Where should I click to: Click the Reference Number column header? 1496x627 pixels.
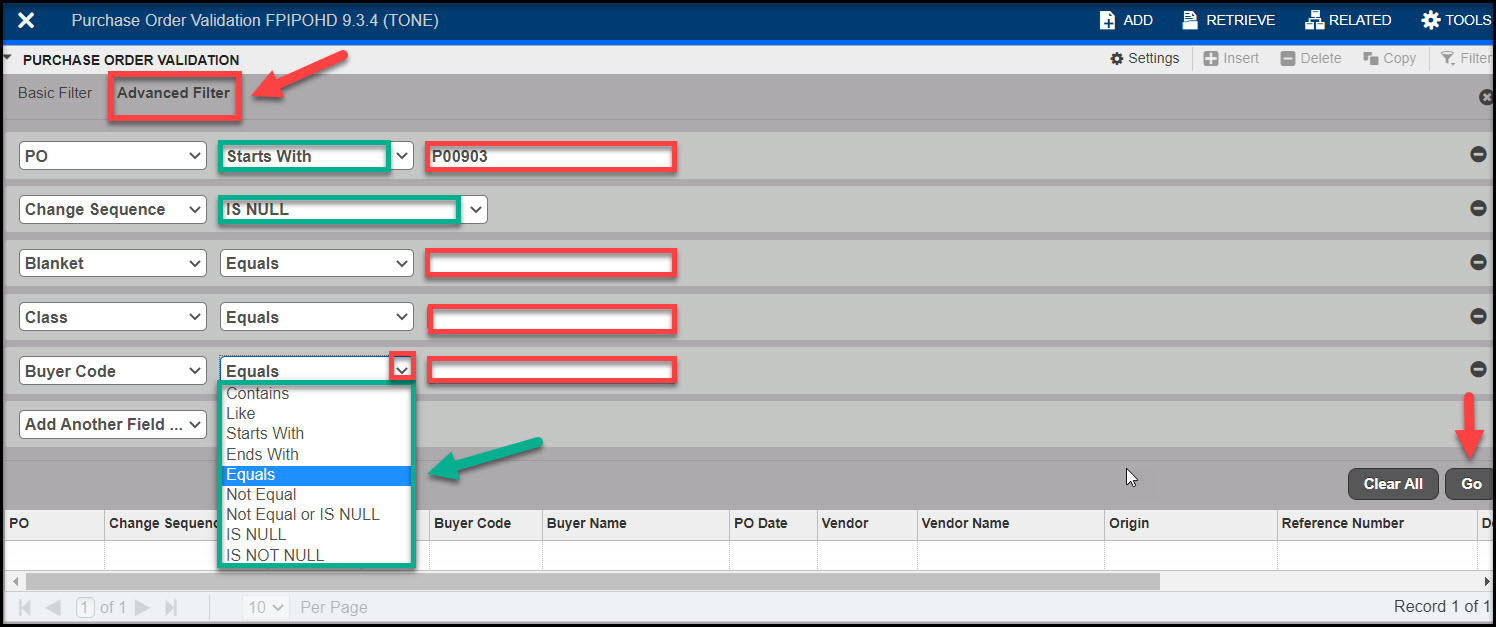pyautogui.click(x=1377, y=524)
